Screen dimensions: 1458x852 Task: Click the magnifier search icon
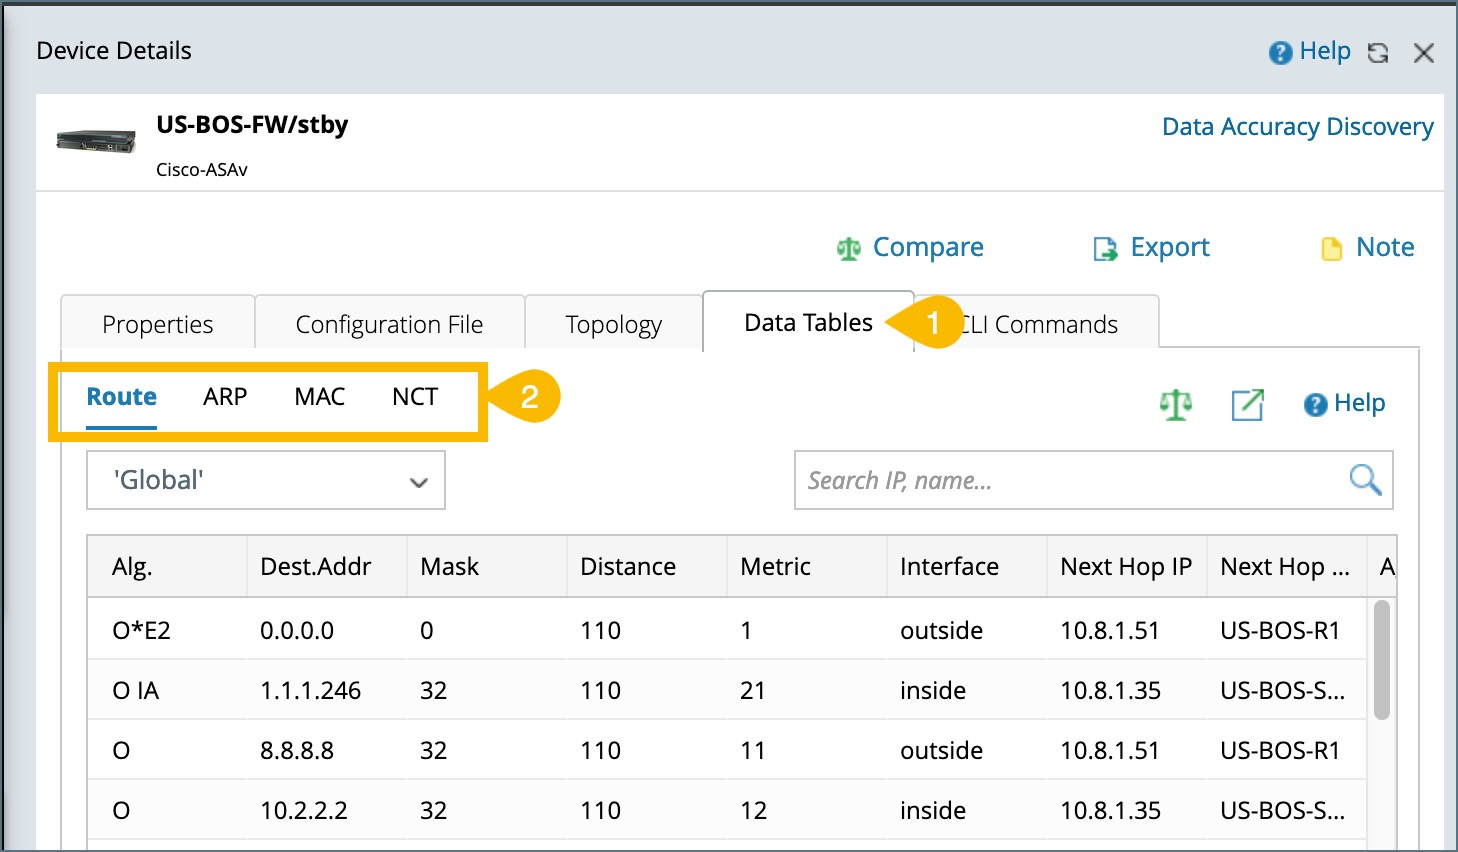[1365, 480]
